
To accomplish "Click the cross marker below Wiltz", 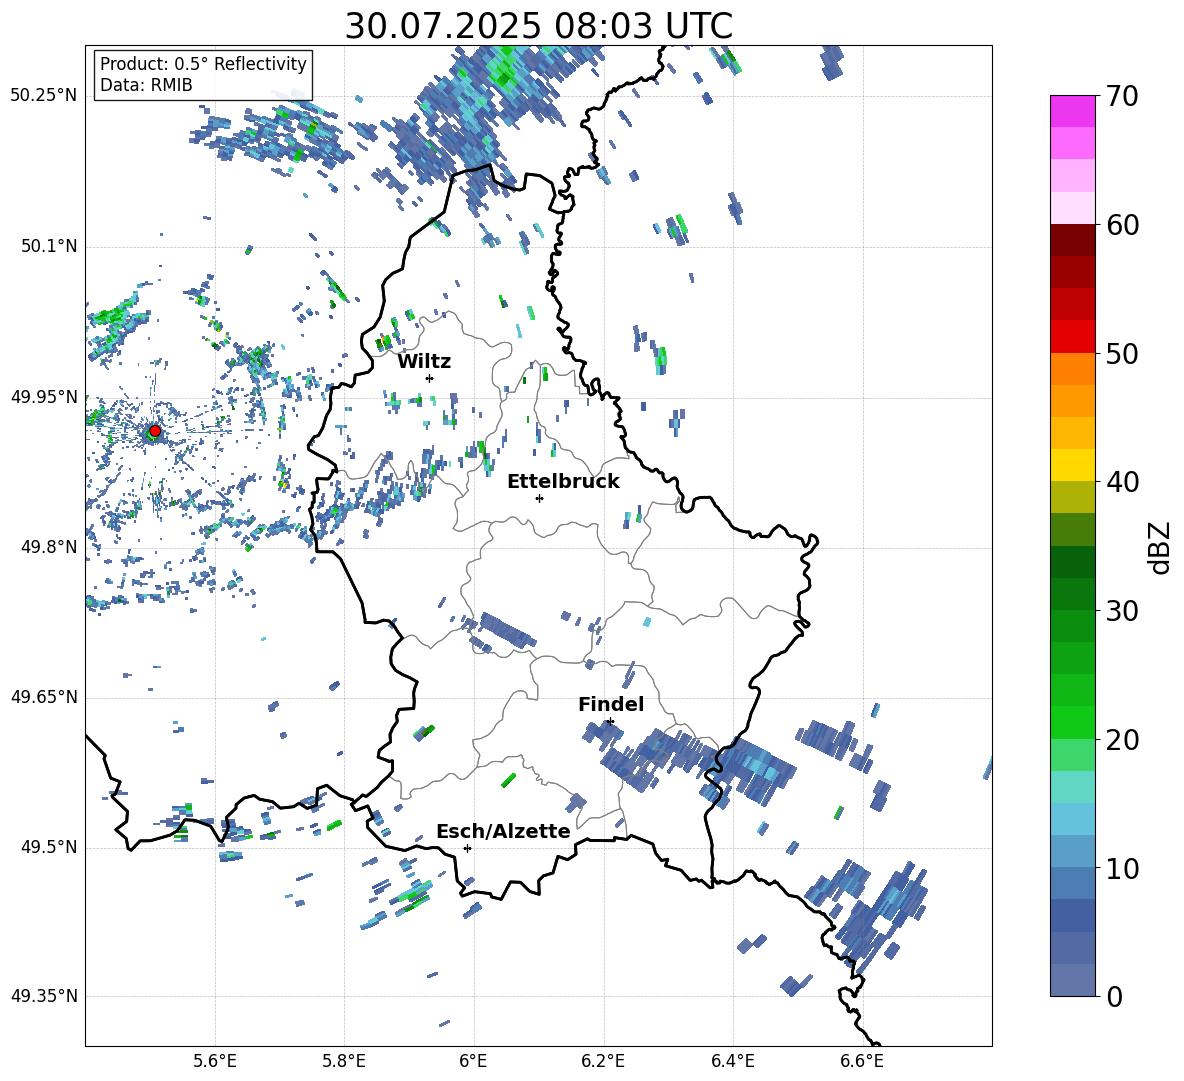I will (x=430, y=378).
